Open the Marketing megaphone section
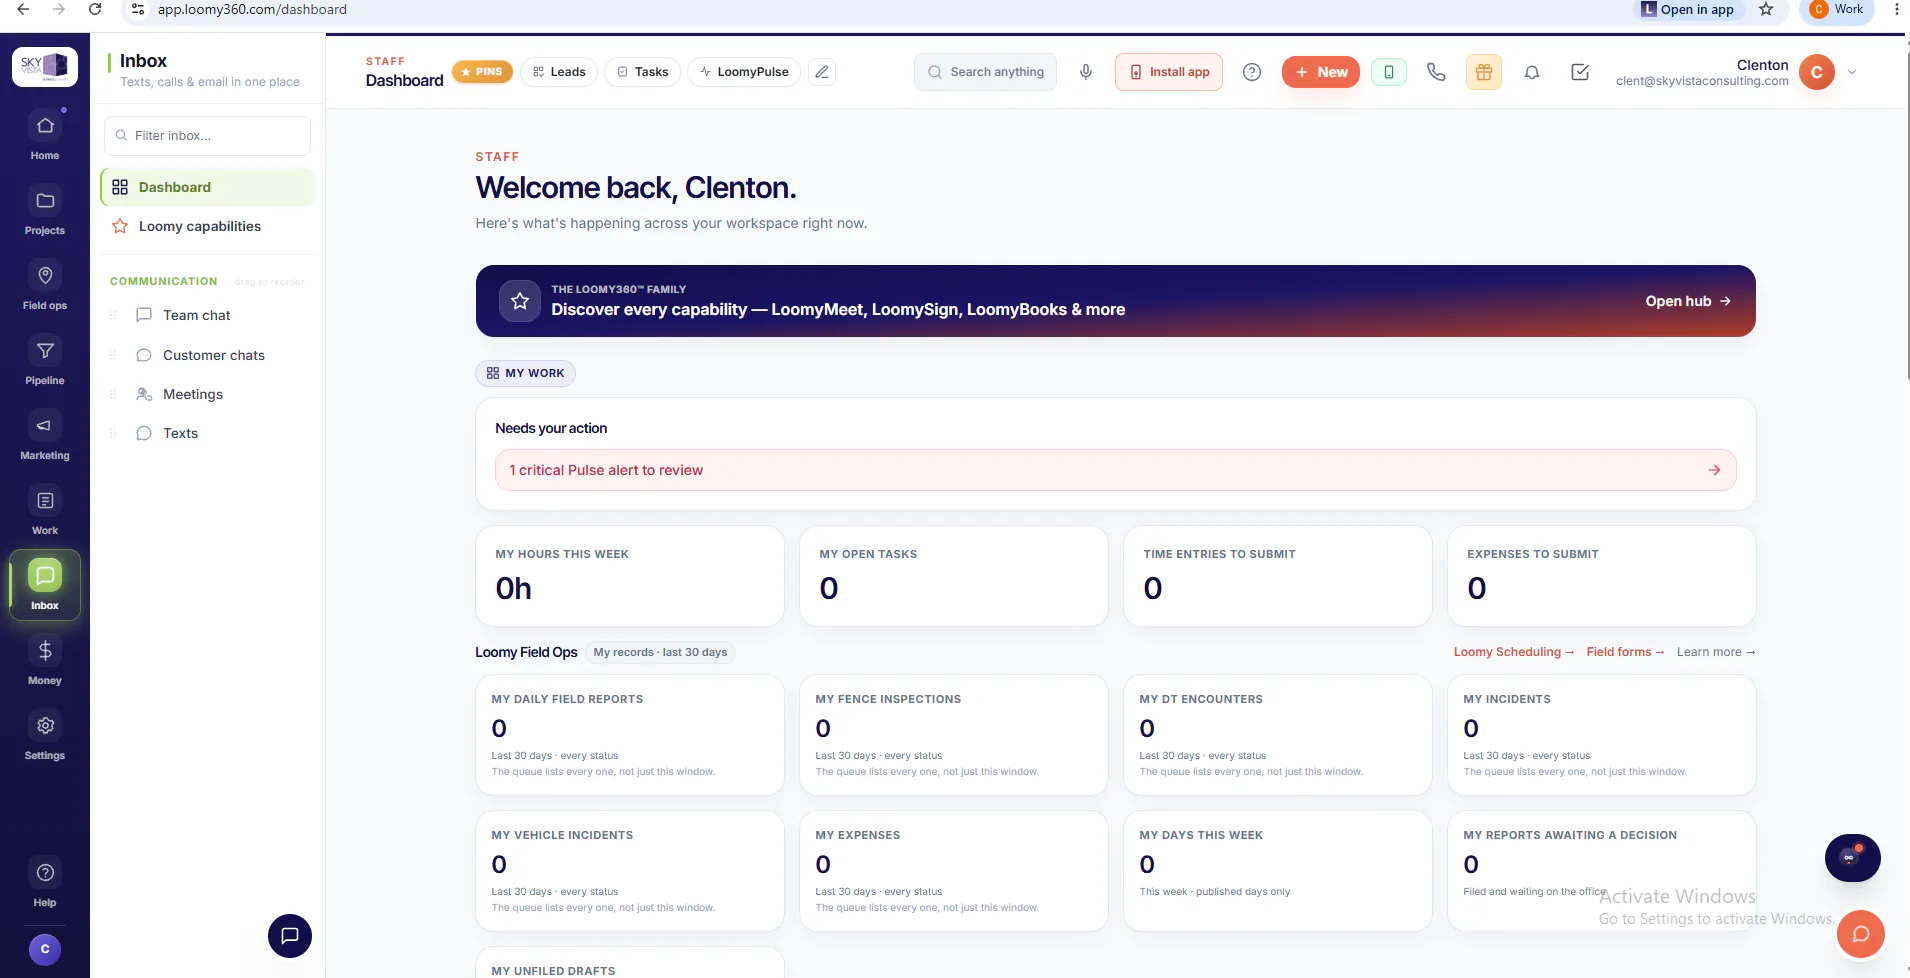The image size is (1910, 978). point(45,435)
